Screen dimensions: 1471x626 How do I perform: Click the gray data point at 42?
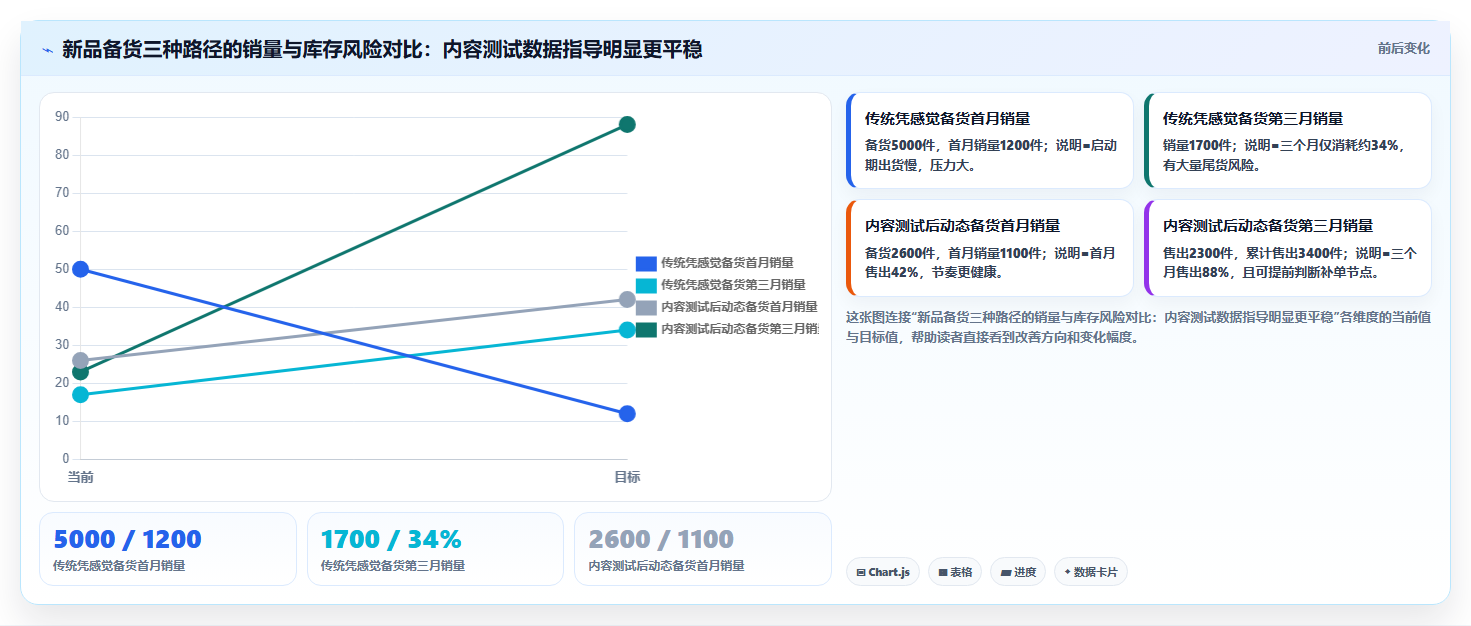[x=627, y=300]
